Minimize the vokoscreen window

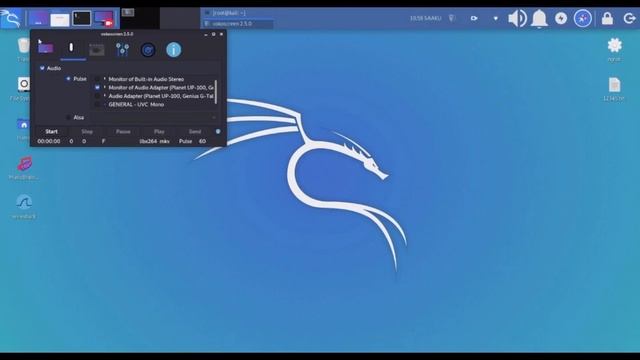(x=206, y=34)
